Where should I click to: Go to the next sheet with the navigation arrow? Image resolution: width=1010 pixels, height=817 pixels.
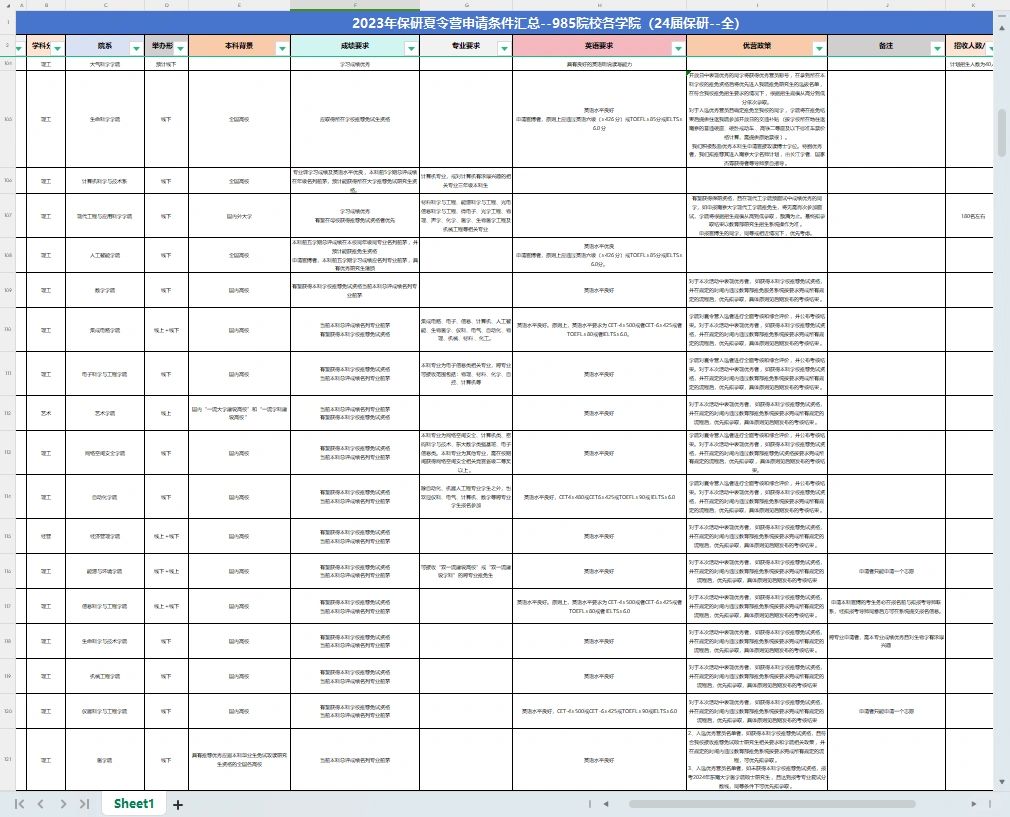coord(62,803)
